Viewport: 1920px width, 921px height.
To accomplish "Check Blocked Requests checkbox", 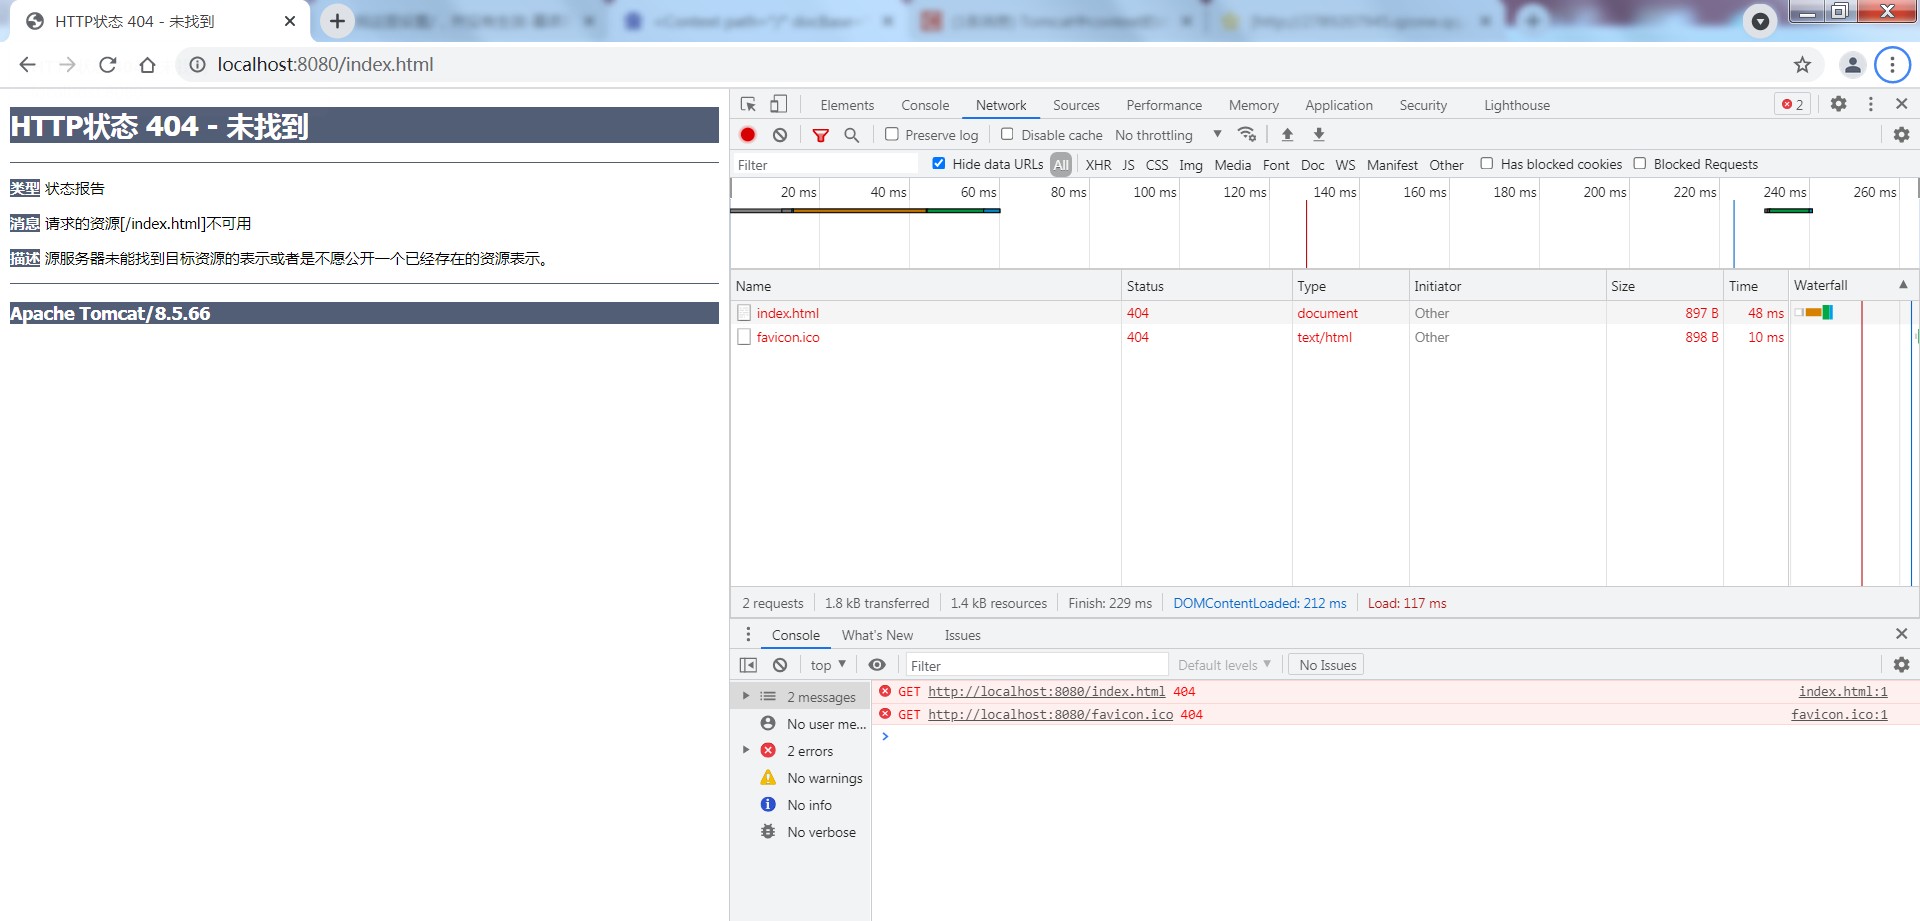I will (x=1639, y=163).
